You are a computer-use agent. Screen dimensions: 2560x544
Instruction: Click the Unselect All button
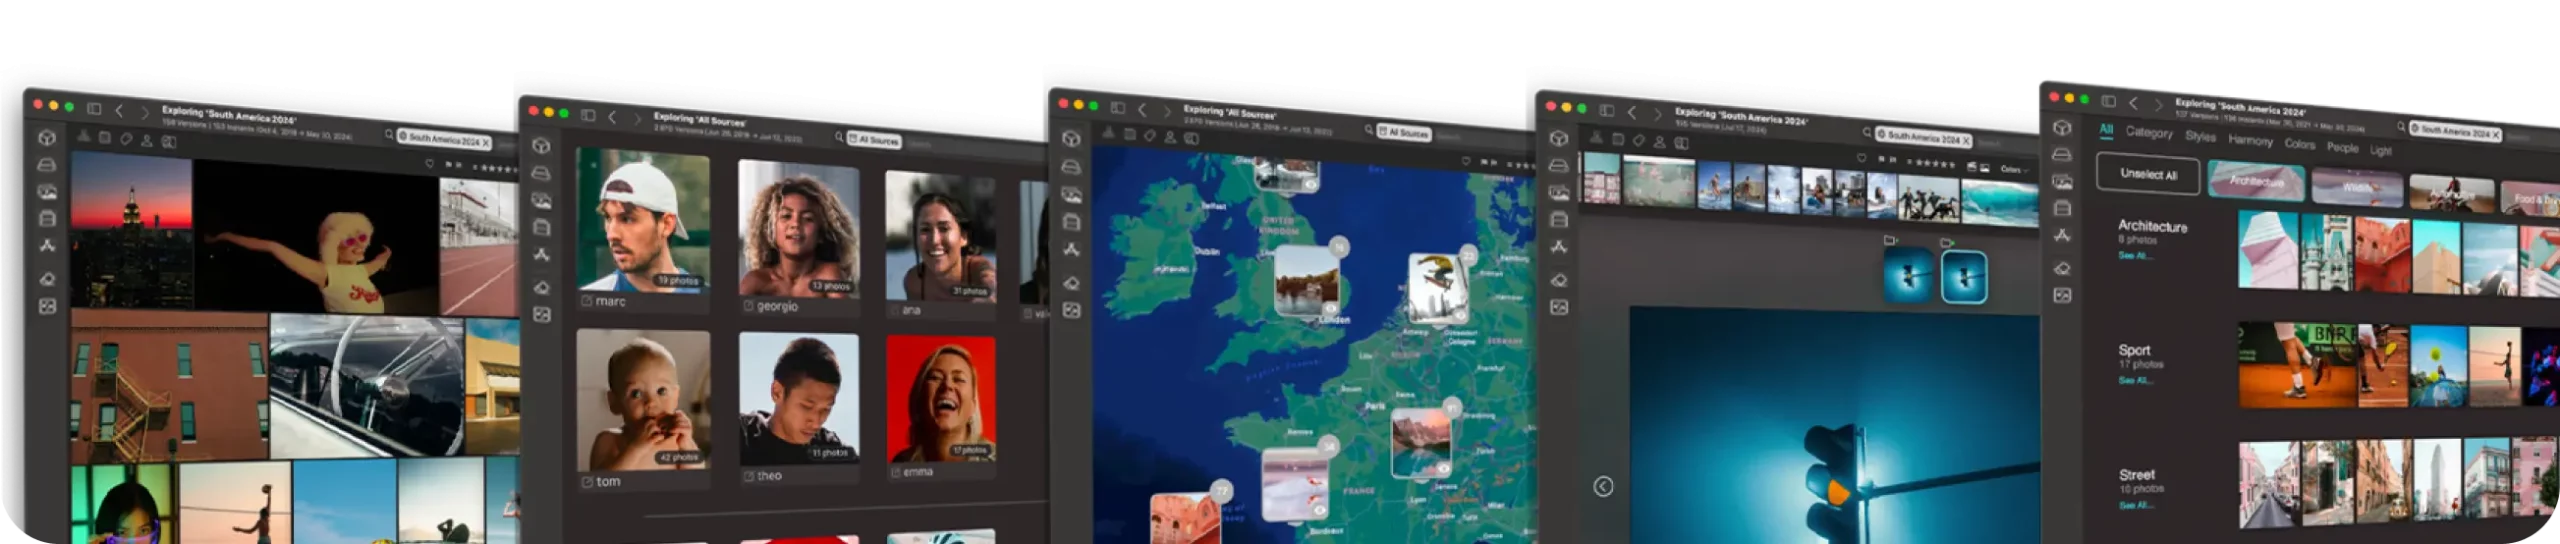click(x=2148, y=174)
